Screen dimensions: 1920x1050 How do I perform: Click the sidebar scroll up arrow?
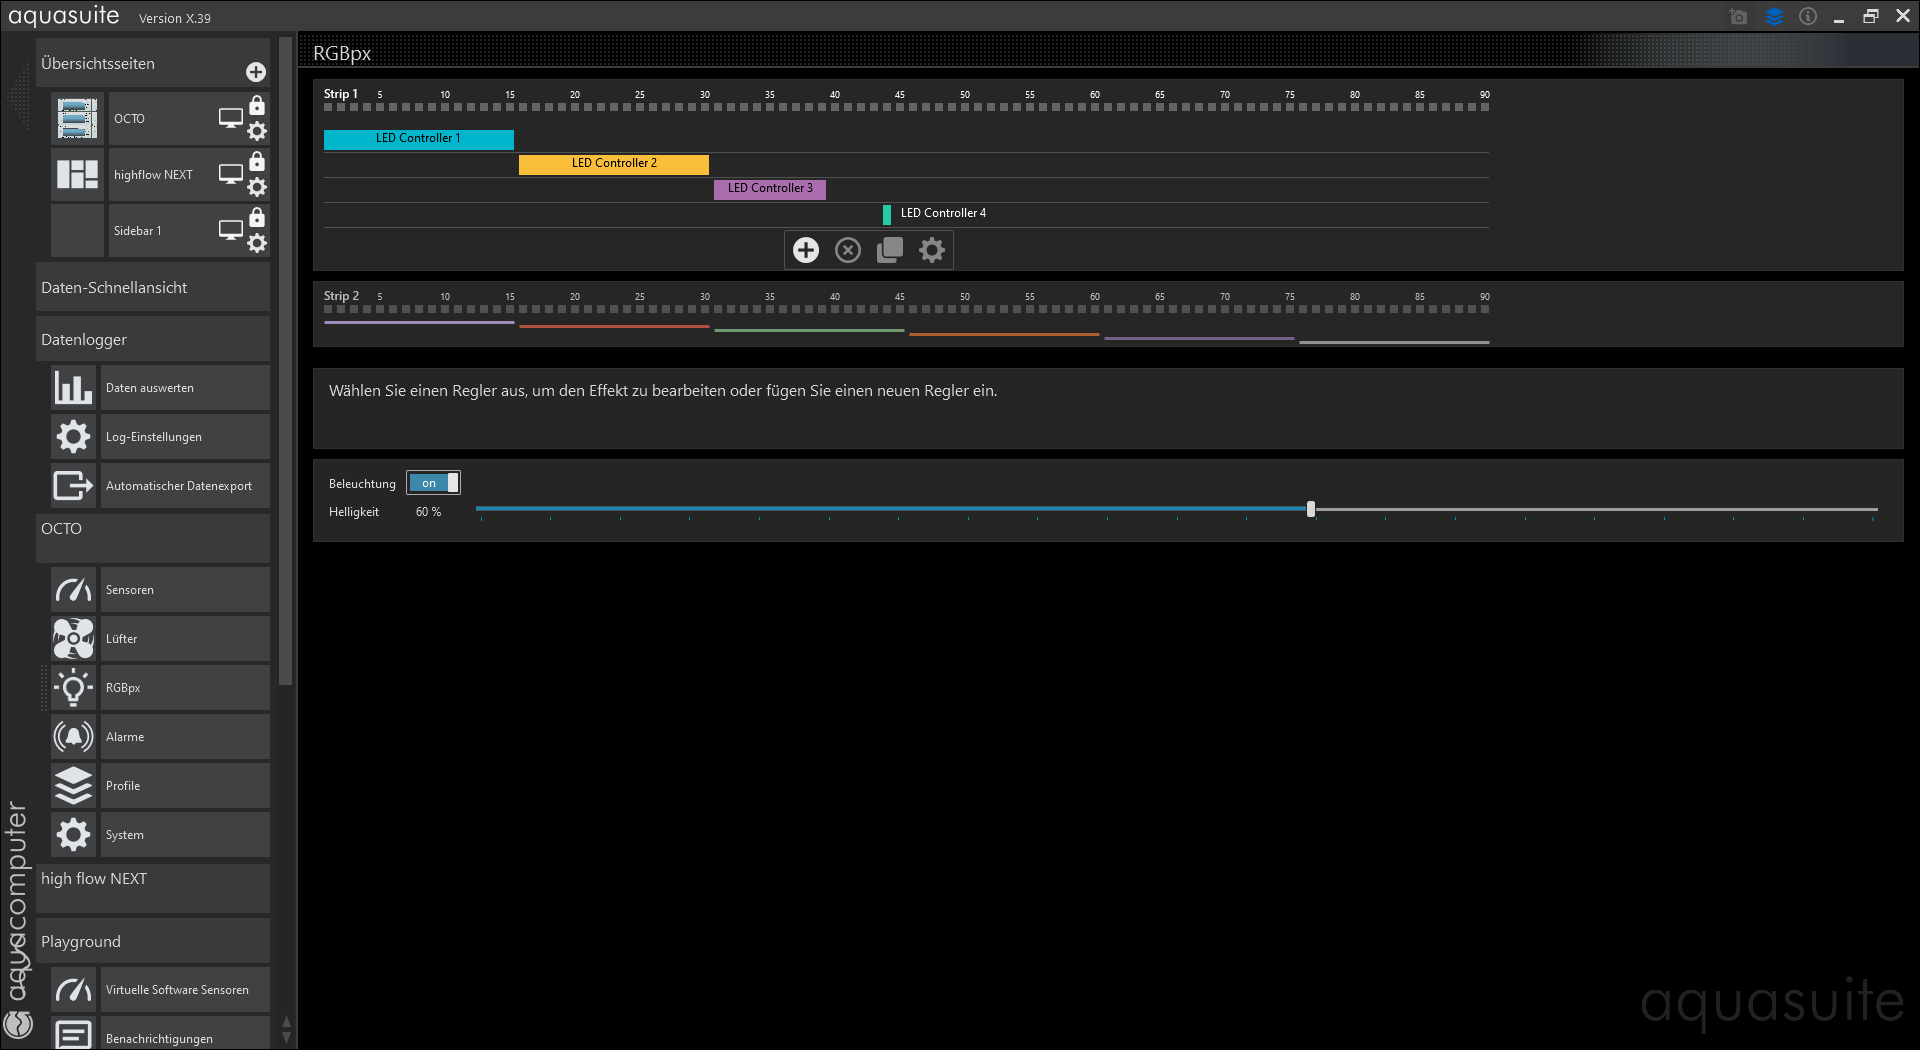coord(287,1022)
